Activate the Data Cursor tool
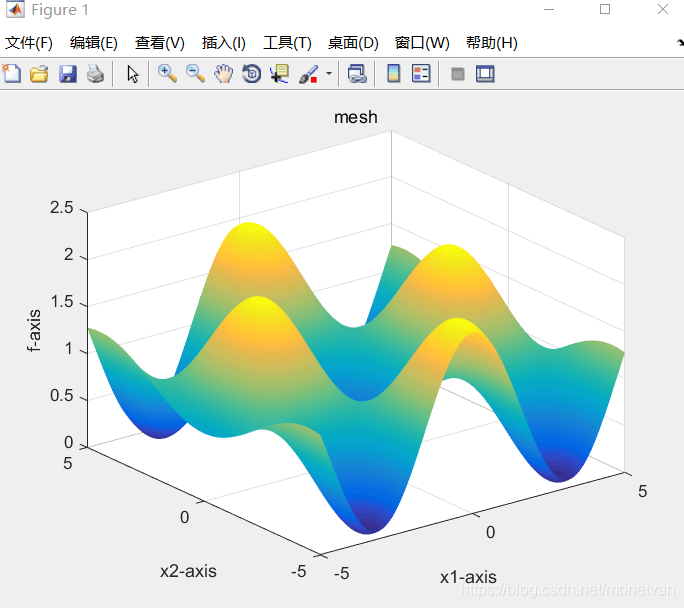Image resolution: width=684 pixels, height=608 pixels. 280,74
